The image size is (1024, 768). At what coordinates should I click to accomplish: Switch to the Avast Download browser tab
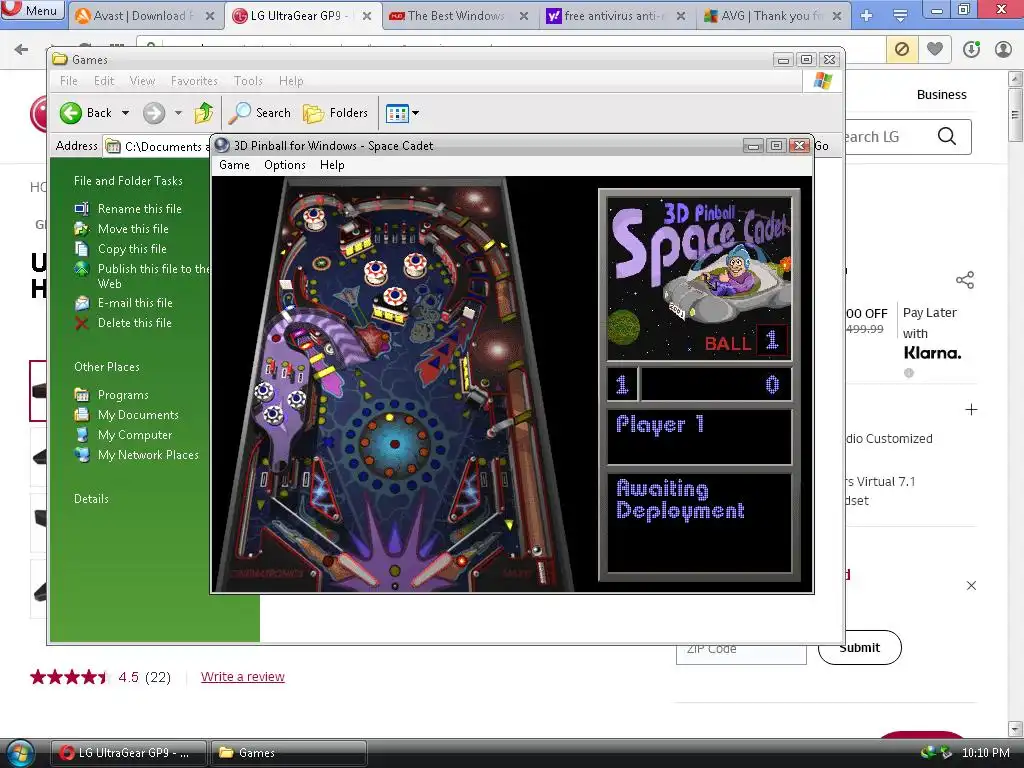click(145, 16)
